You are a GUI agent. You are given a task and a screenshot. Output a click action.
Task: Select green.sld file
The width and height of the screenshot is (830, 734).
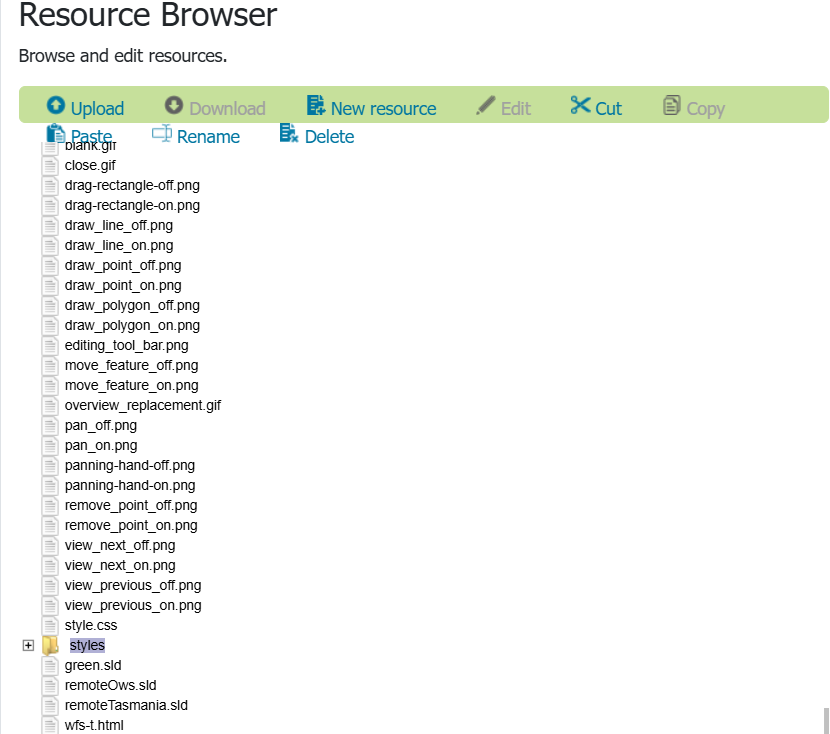93,665
